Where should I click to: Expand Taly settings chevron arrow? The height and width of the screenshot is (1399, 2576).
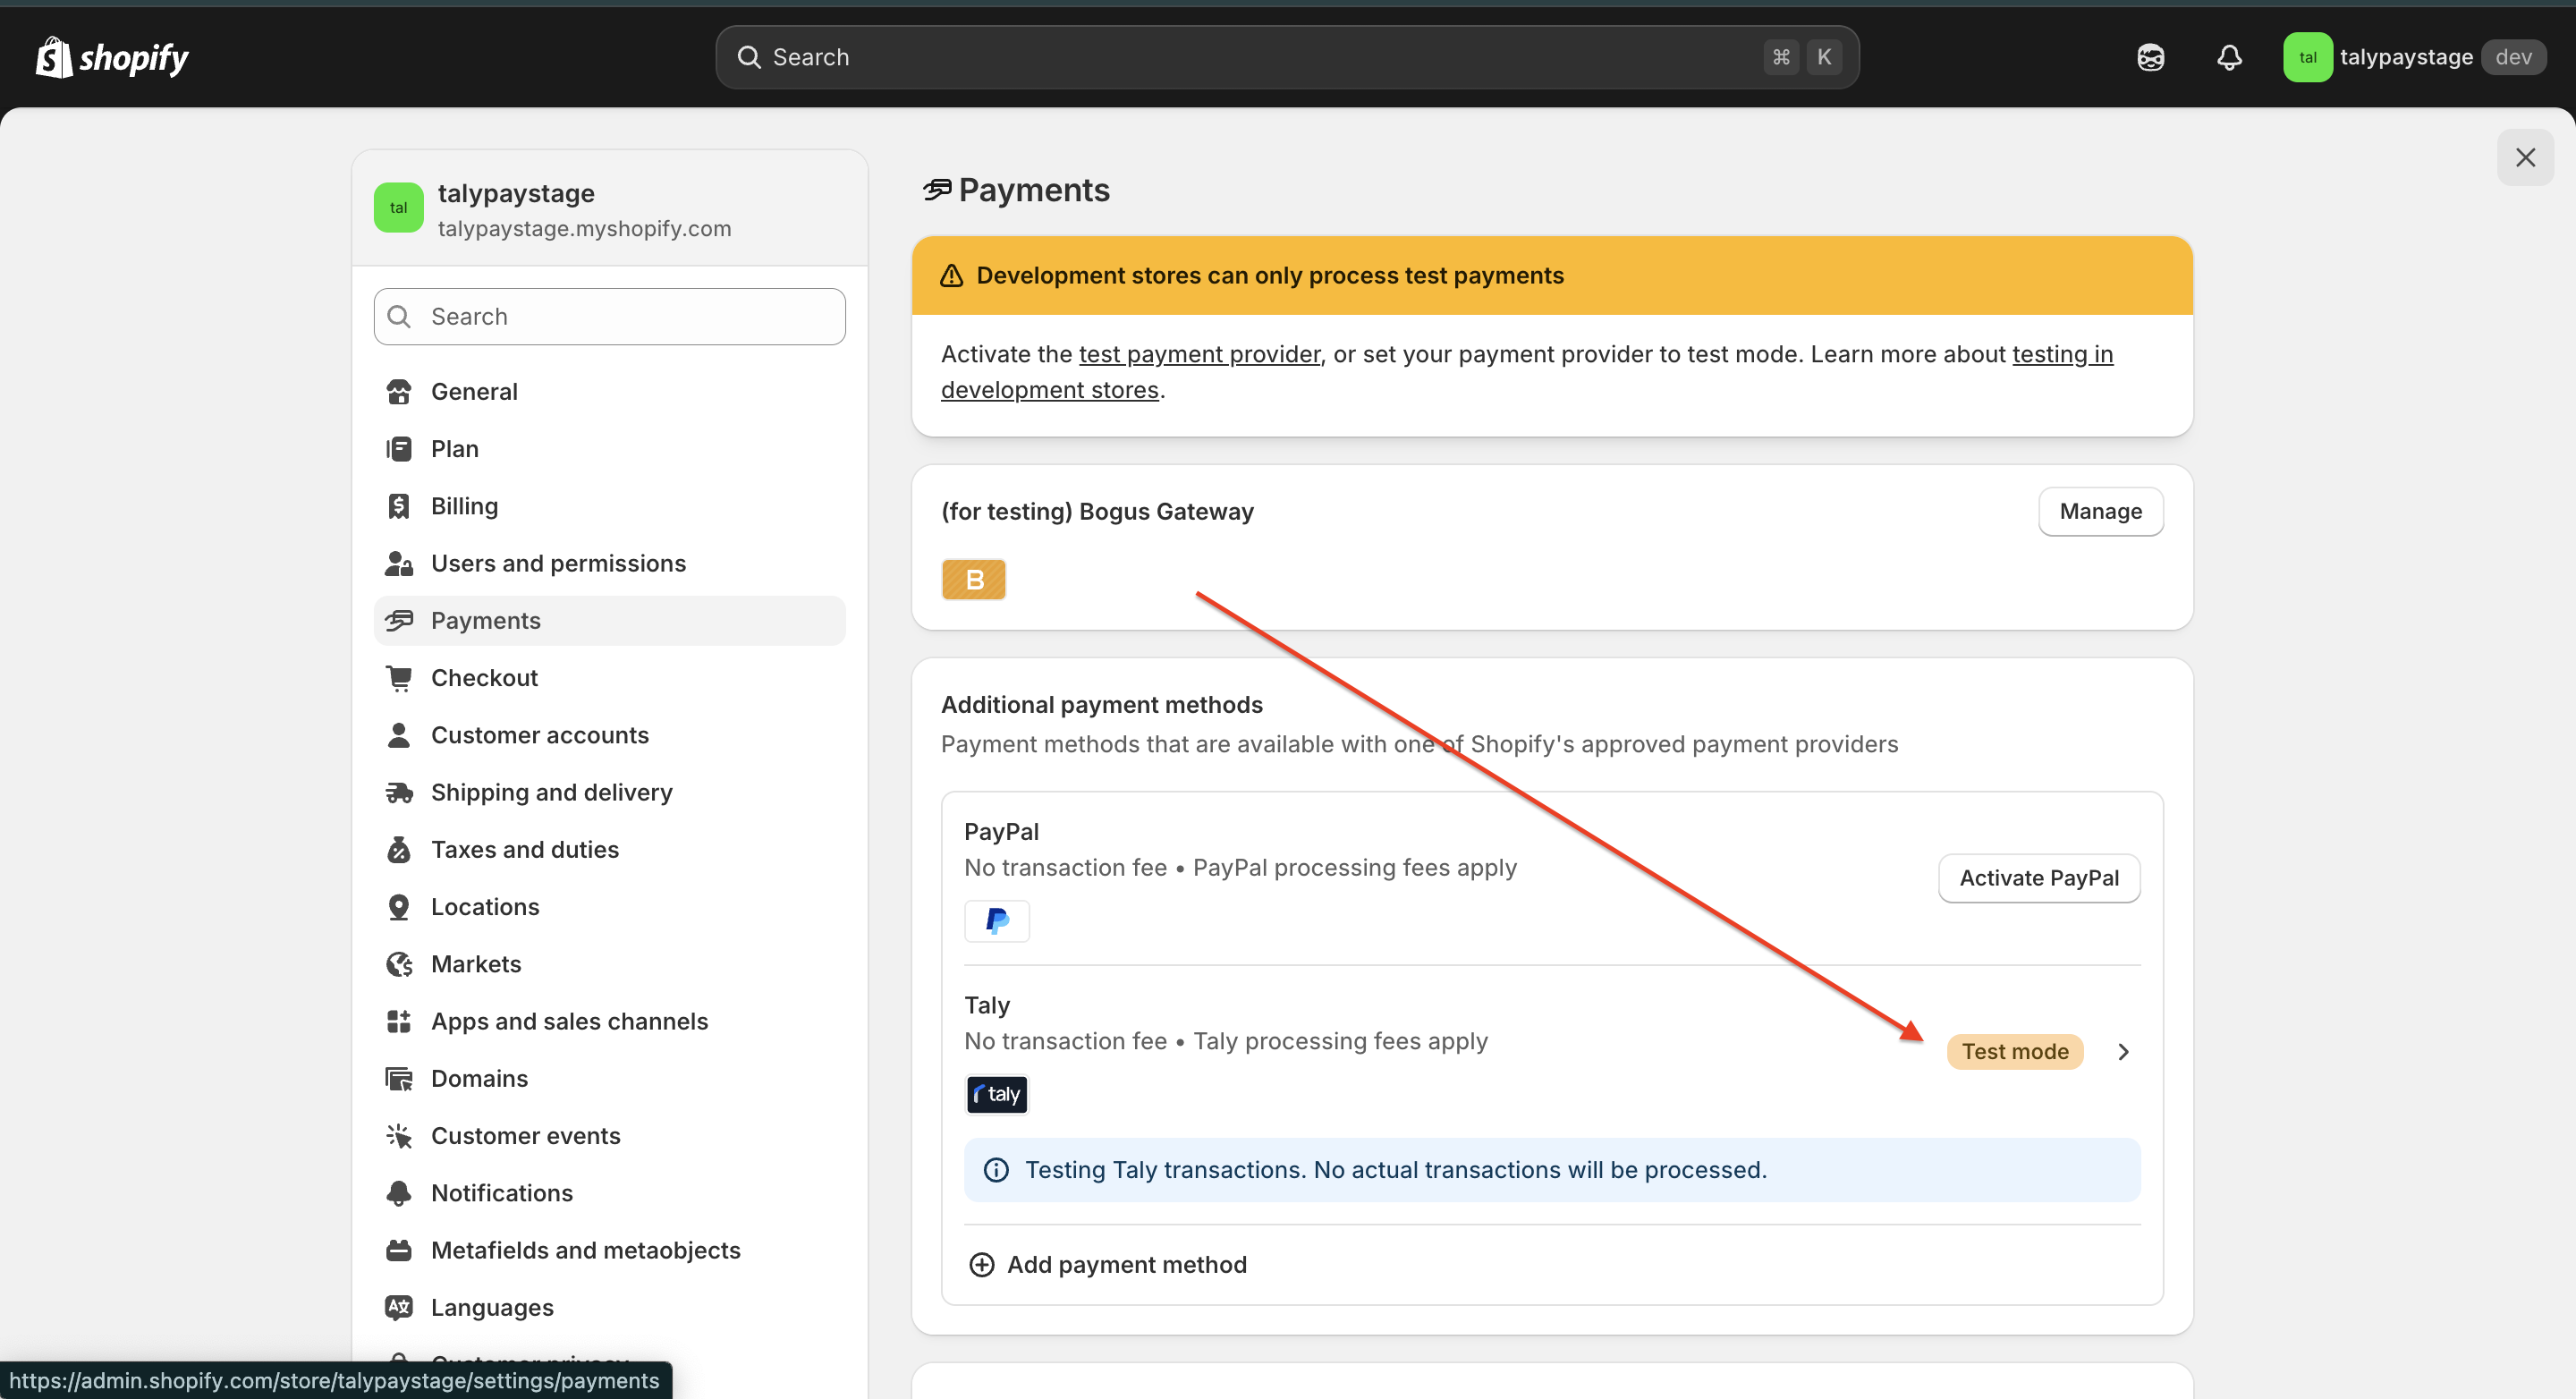click(x=2123, y=1052)
